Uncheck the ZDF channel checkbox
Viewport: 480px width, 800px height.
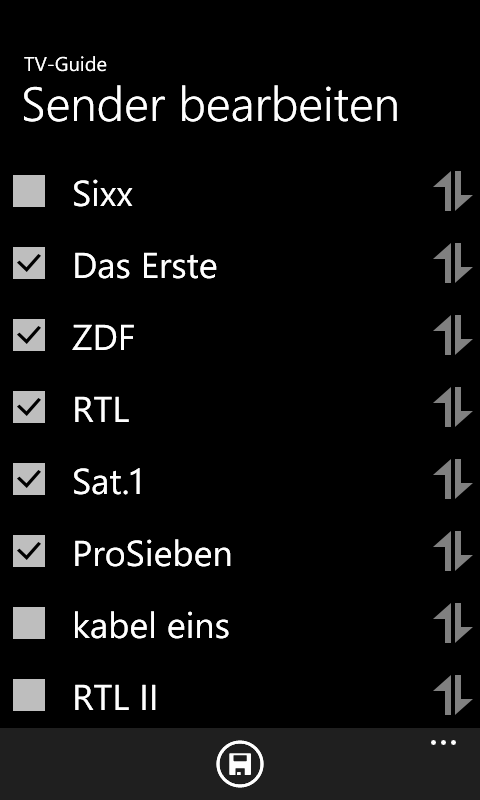29,335
